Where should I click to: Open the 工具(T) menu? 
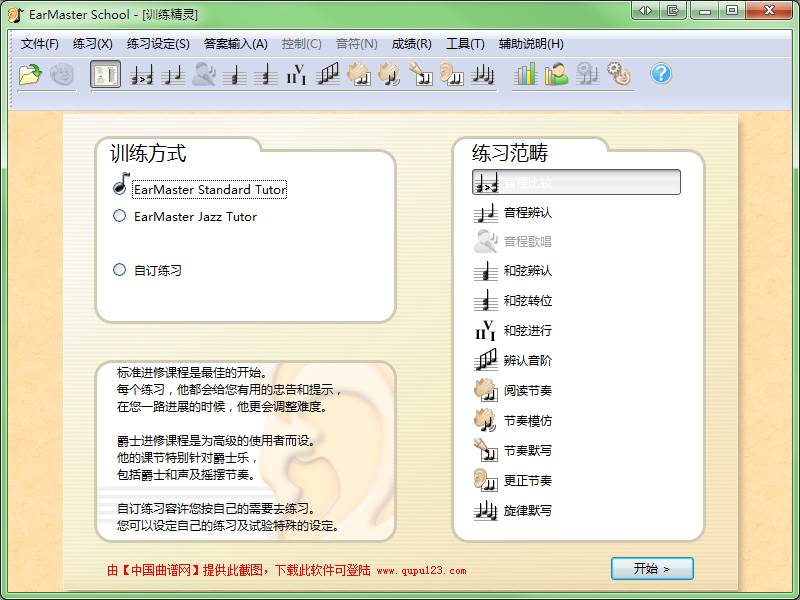pos(465,44)
